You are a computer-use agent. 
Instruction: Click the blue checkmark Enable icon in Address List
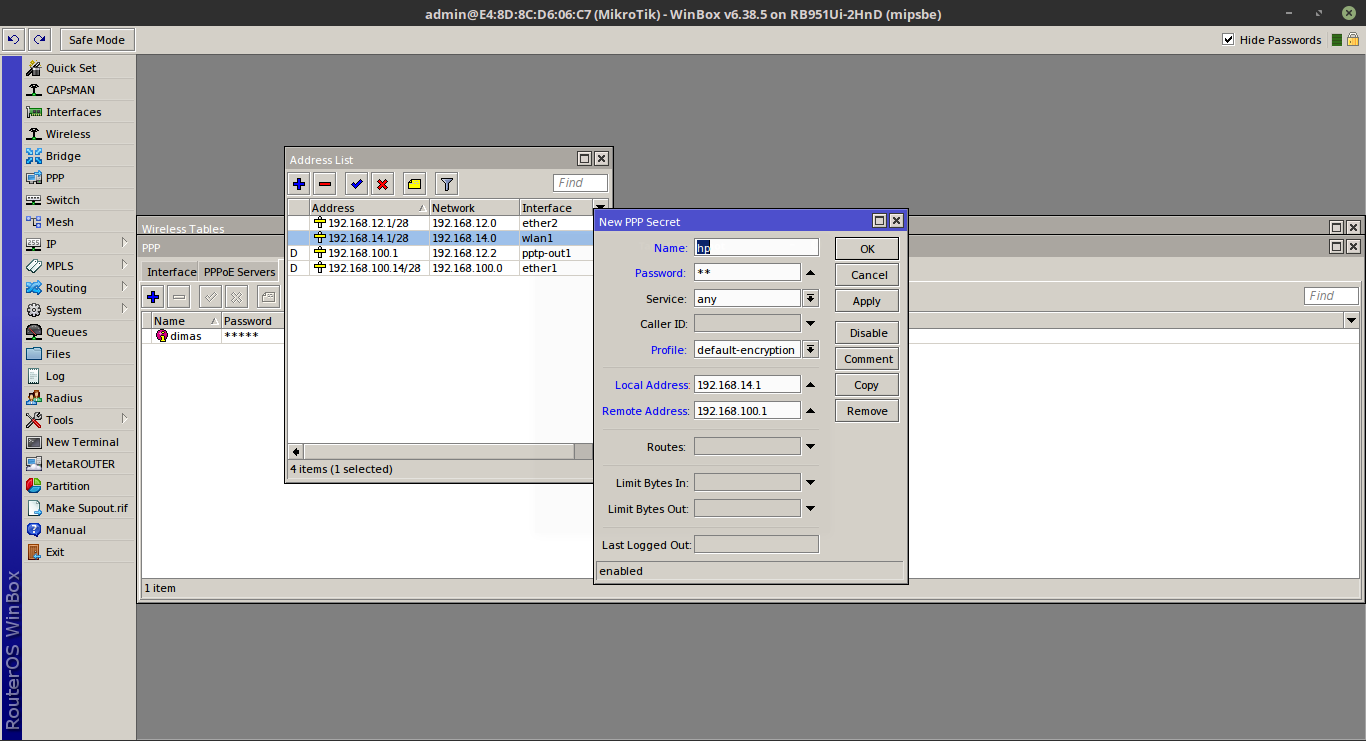coord(356,184)
